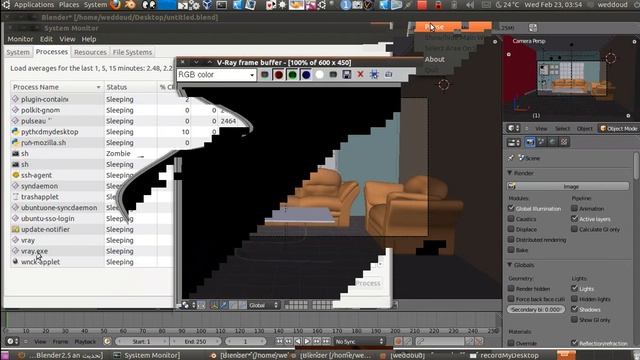The image size is (640, 360).
Task: Click the monochrome mode icon after white circle
Action: (x=333, y=75)
